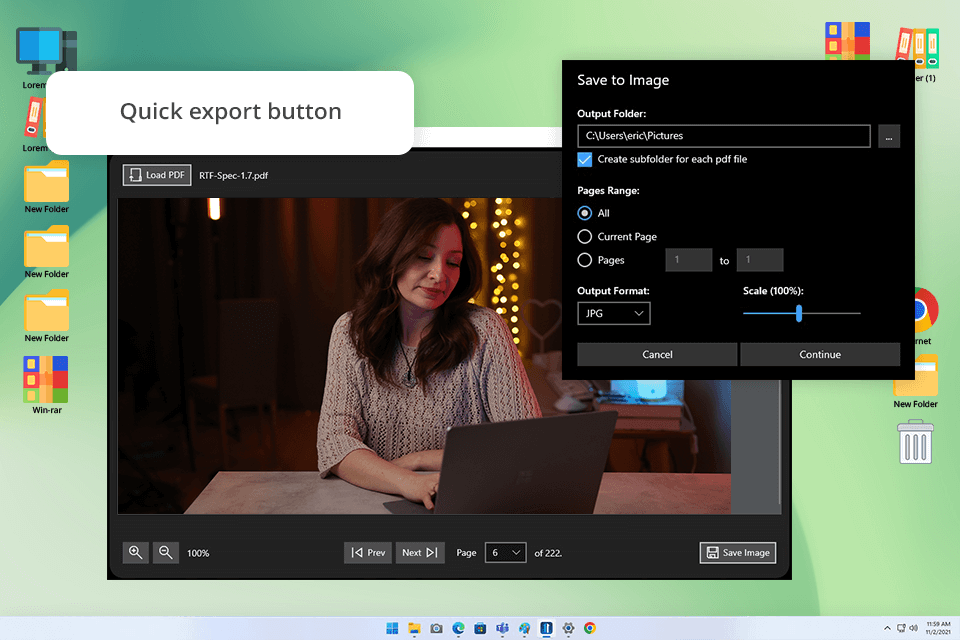Viewport: 960px width, 640px height.
Task: Click the zoom out magnifier icon
Action: [x=166, y=552]
